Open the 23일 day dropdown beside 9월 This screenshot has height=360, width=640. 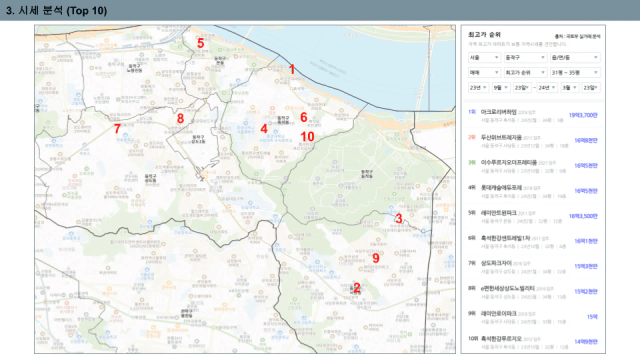[x=522, y=88]
